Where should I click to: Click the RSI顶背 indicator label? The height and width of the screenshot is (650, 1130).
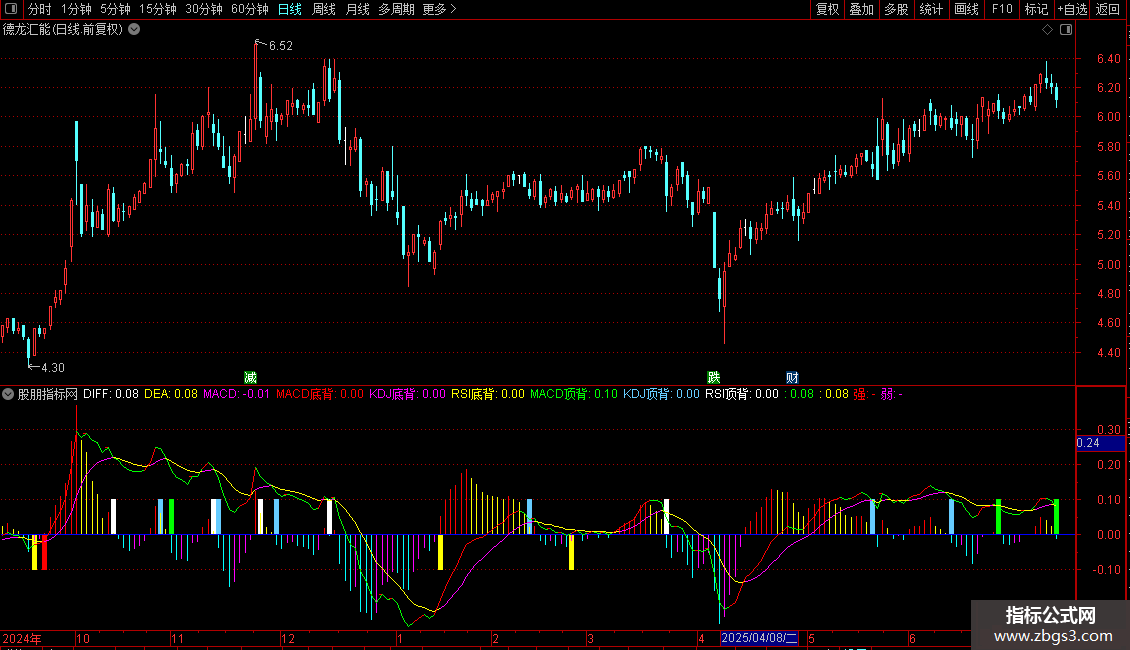(x=742, y=394)
